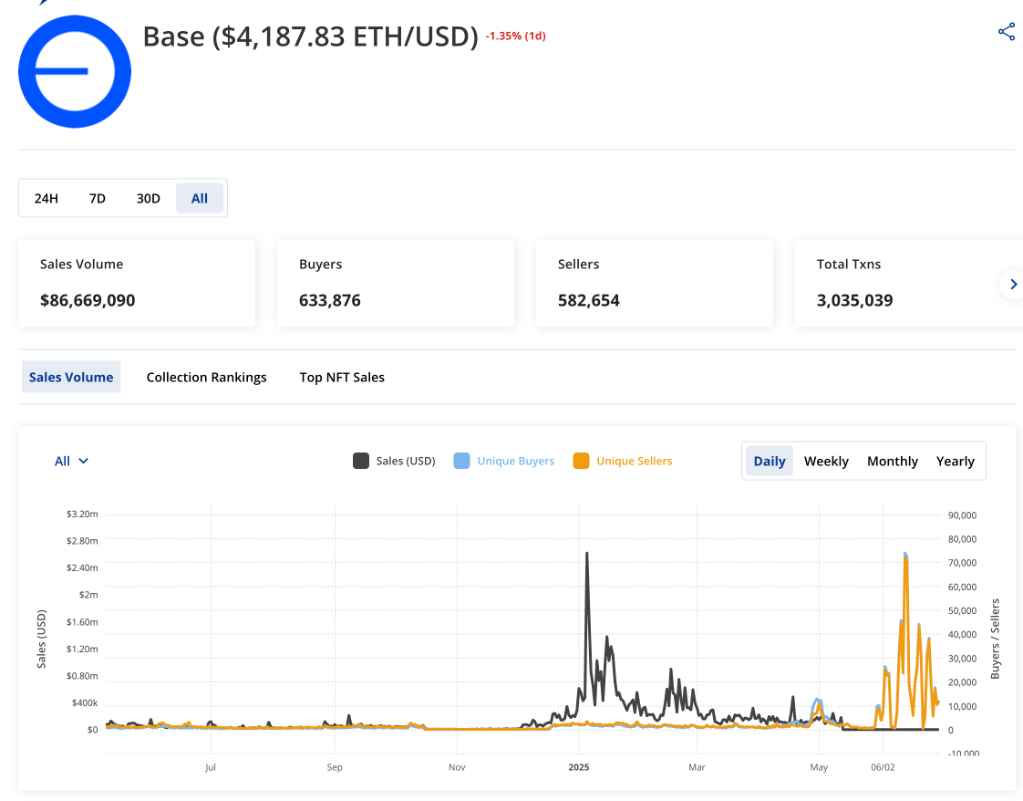Viewport: 1023px width, 801px height.
Task: Select the 24H time range
Action: click(x=46, y=198)
